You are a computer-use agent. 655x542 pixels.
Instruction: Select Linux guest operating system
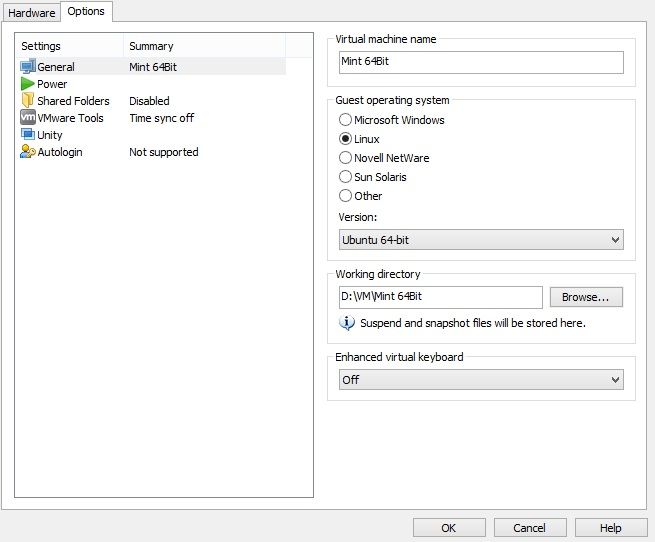[345, 139]
